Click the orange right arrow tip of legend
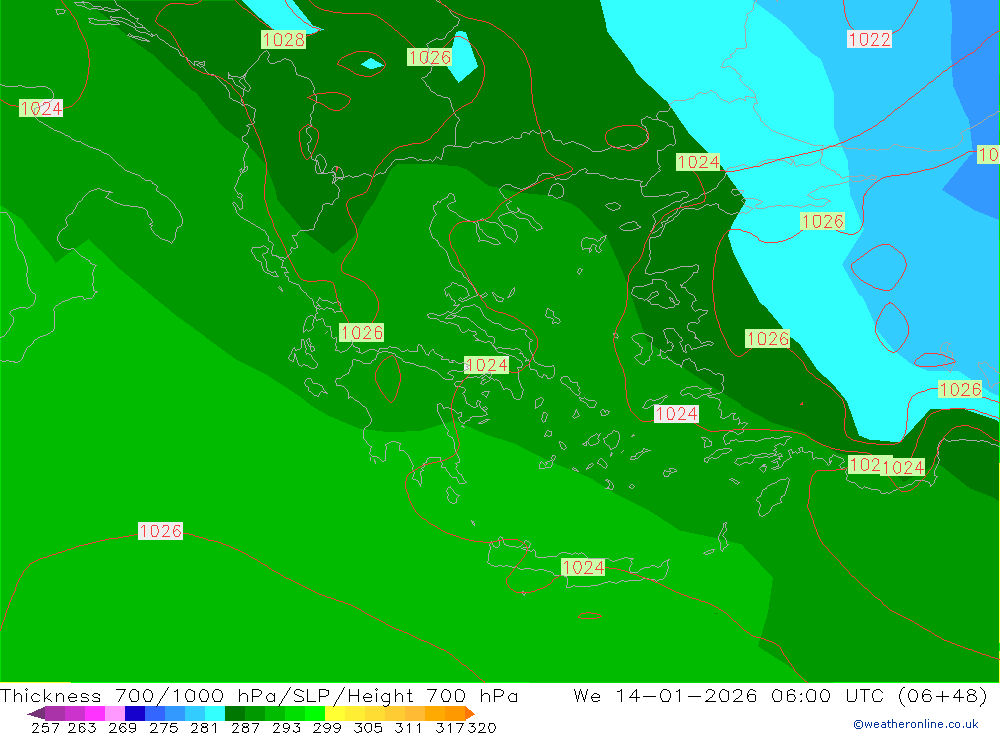 click(x=470, y=713)
